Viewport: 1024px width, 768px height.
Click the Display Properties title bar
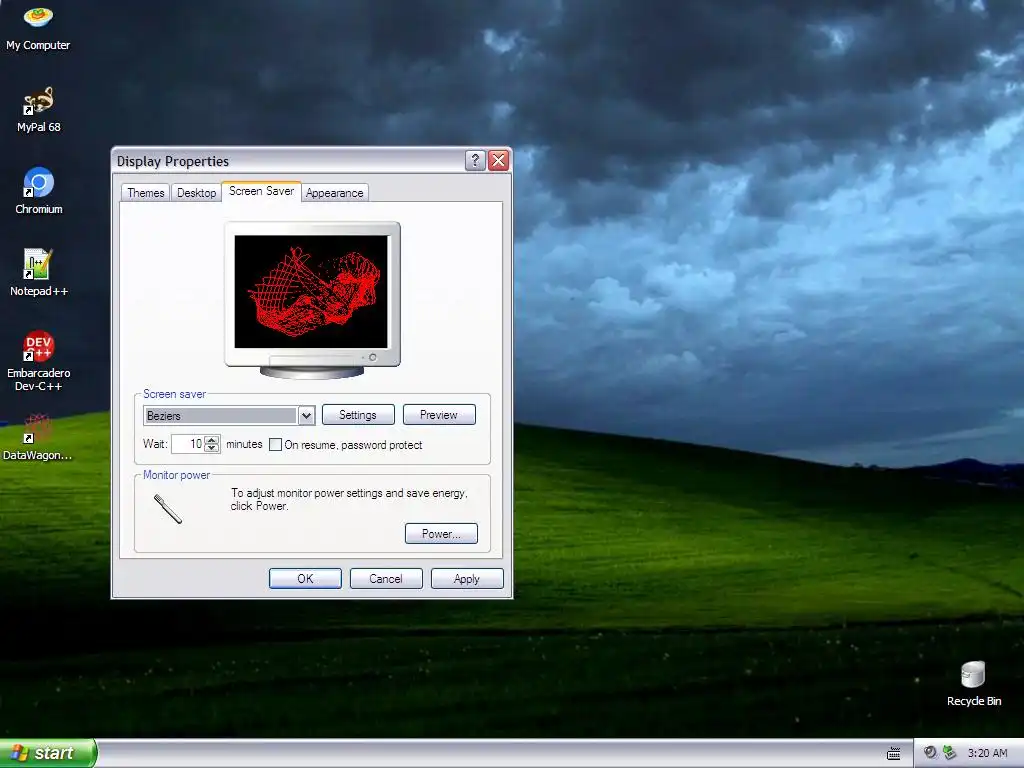point(287,161)
